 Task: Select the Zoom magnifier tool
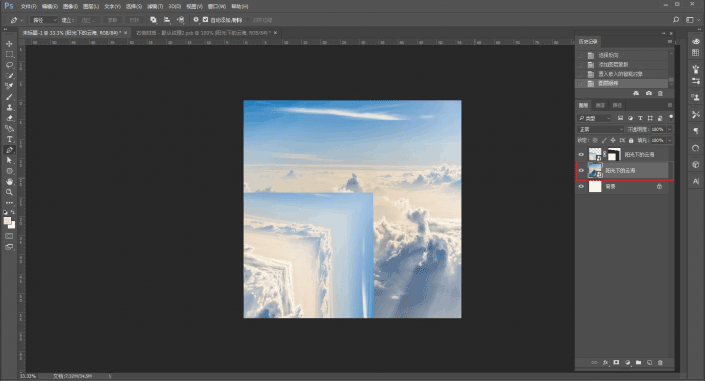pos(9,192)
